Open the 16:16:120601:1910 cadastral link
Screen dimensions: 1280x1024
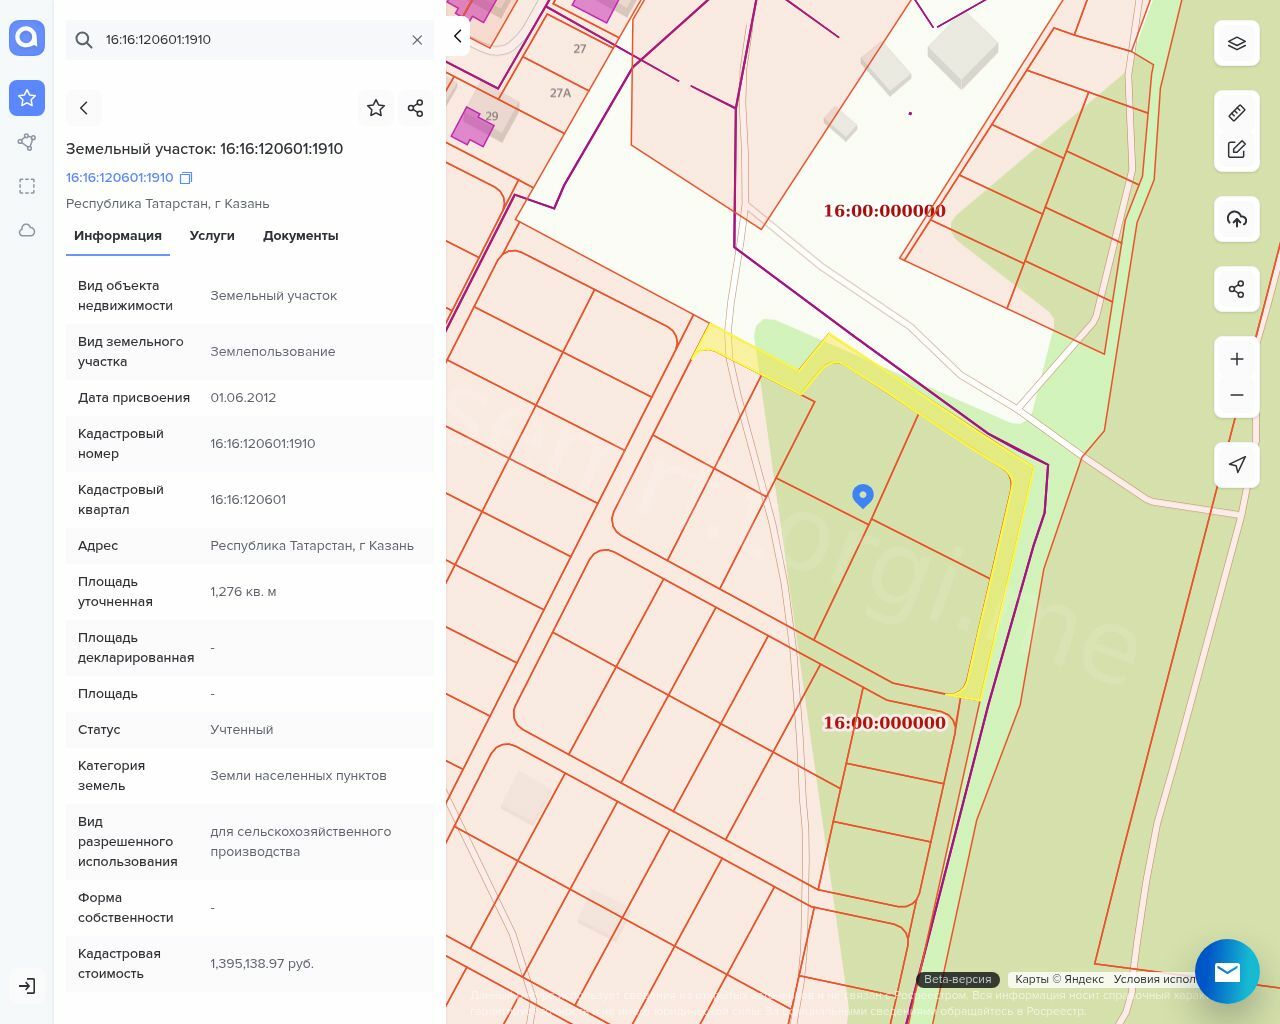(119, 178)
